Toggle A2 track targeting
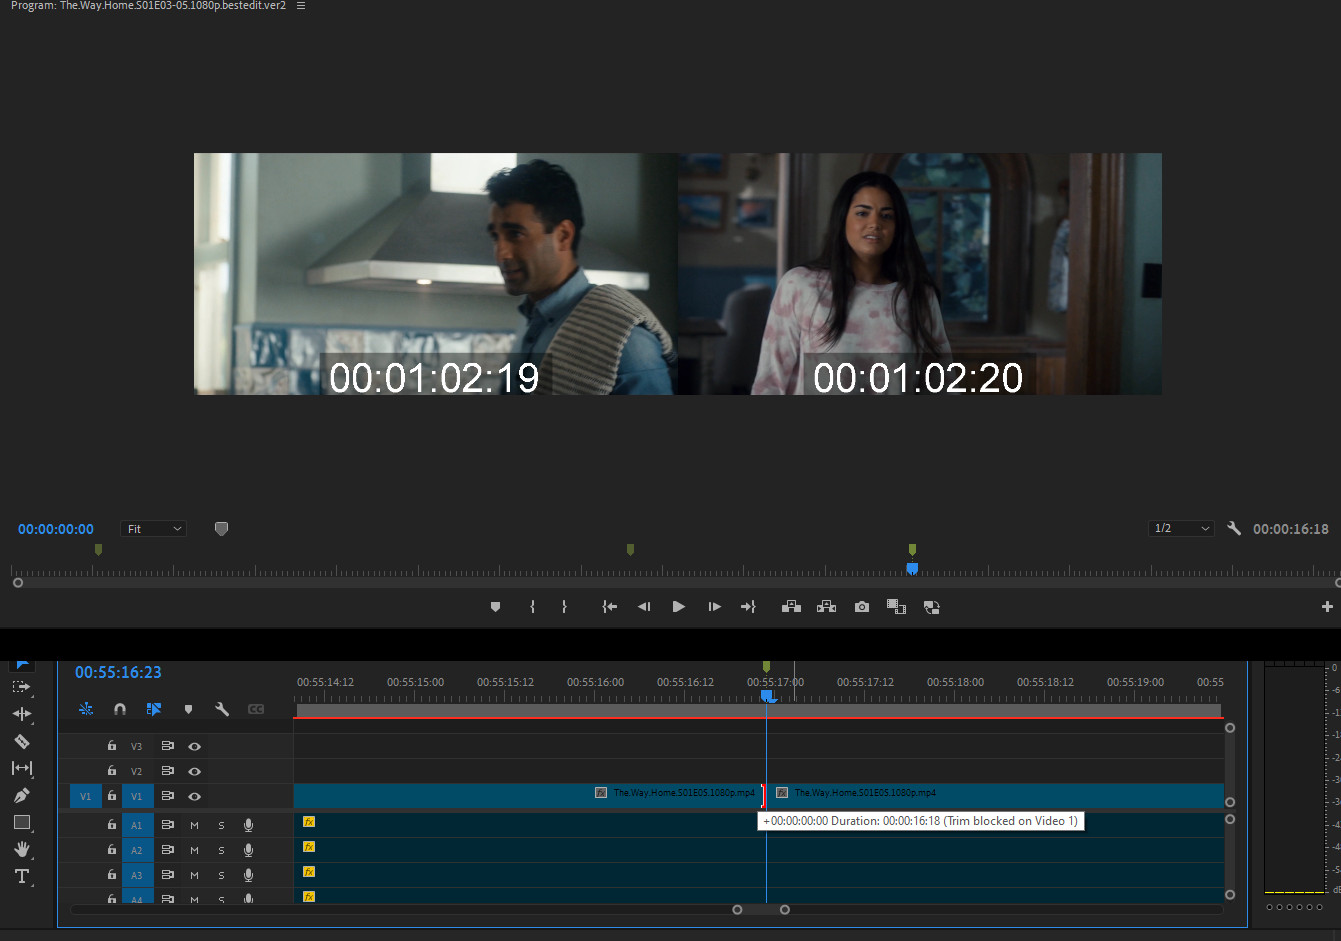This screenshot has height=941, width=1341. 137,850
